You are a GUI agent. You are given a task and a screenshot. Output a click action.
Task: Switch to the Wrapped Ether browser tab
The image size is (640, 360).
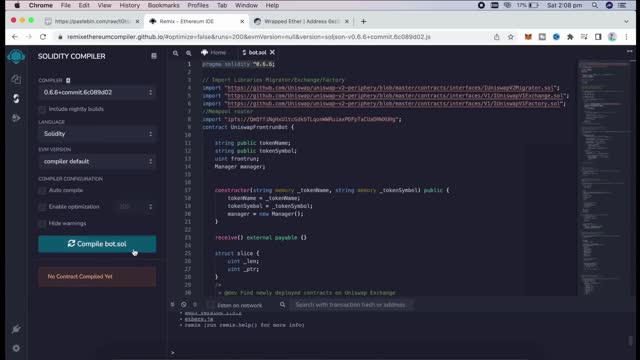click(300, 21)
